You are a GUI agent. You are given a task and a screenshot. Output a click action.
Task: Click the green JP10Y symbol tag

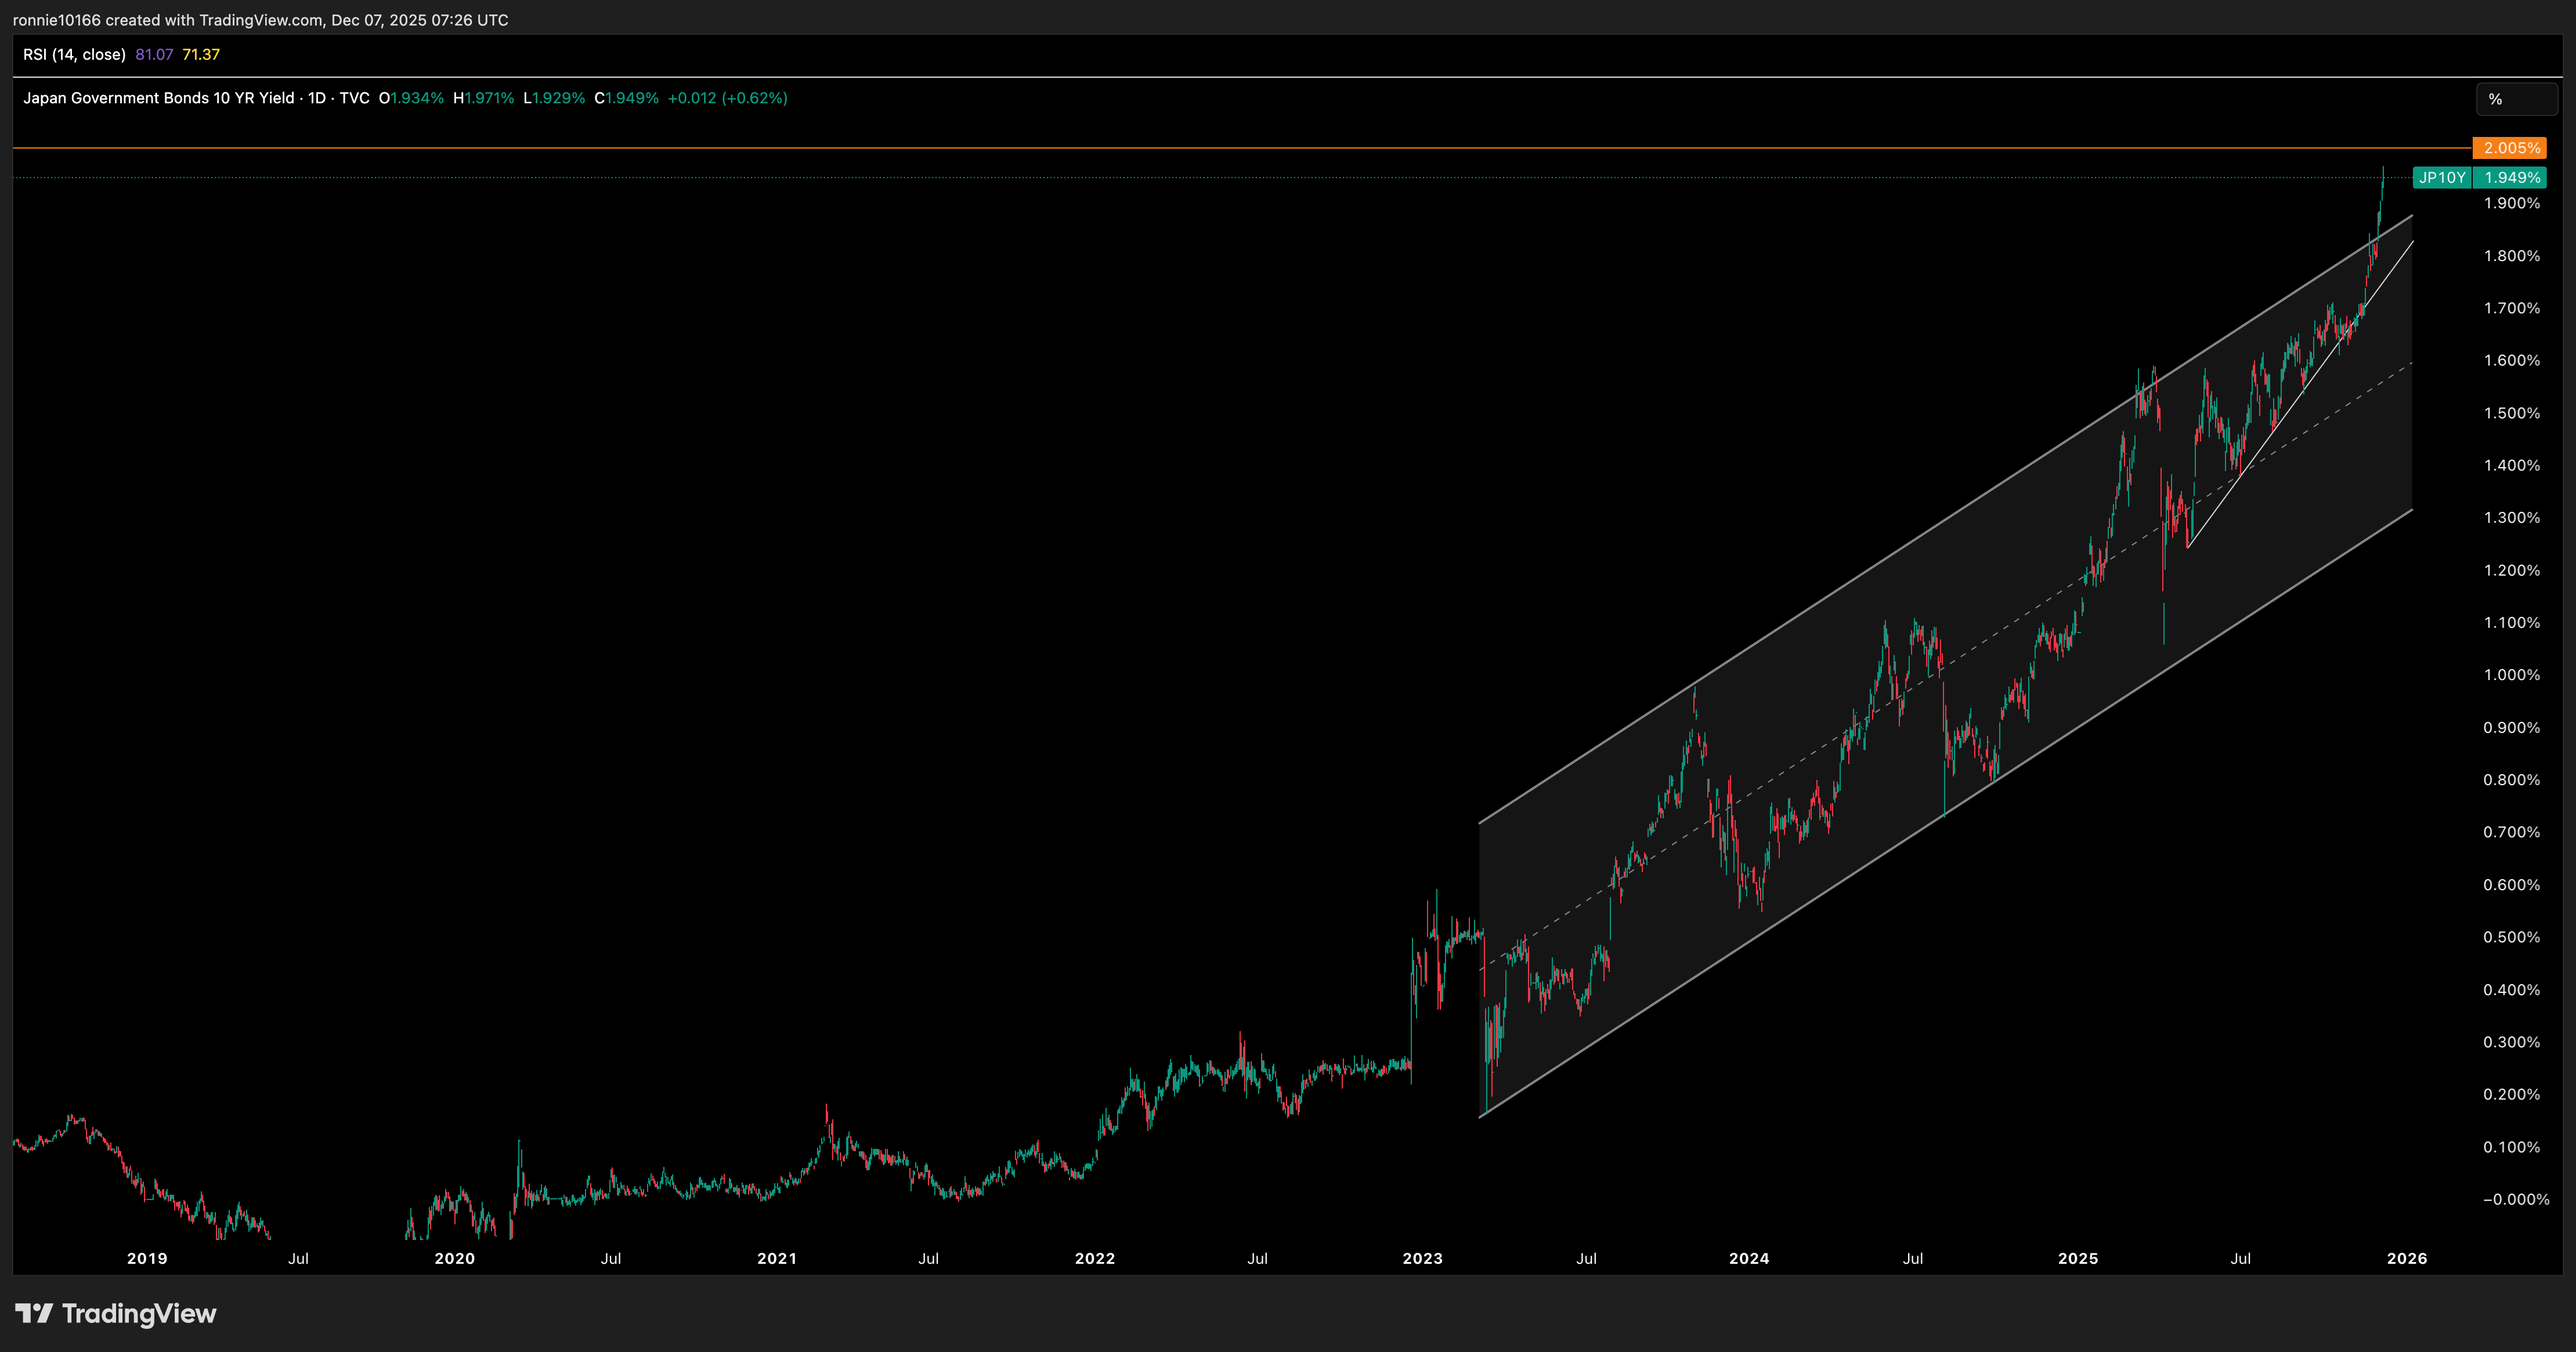(2441, 178)
